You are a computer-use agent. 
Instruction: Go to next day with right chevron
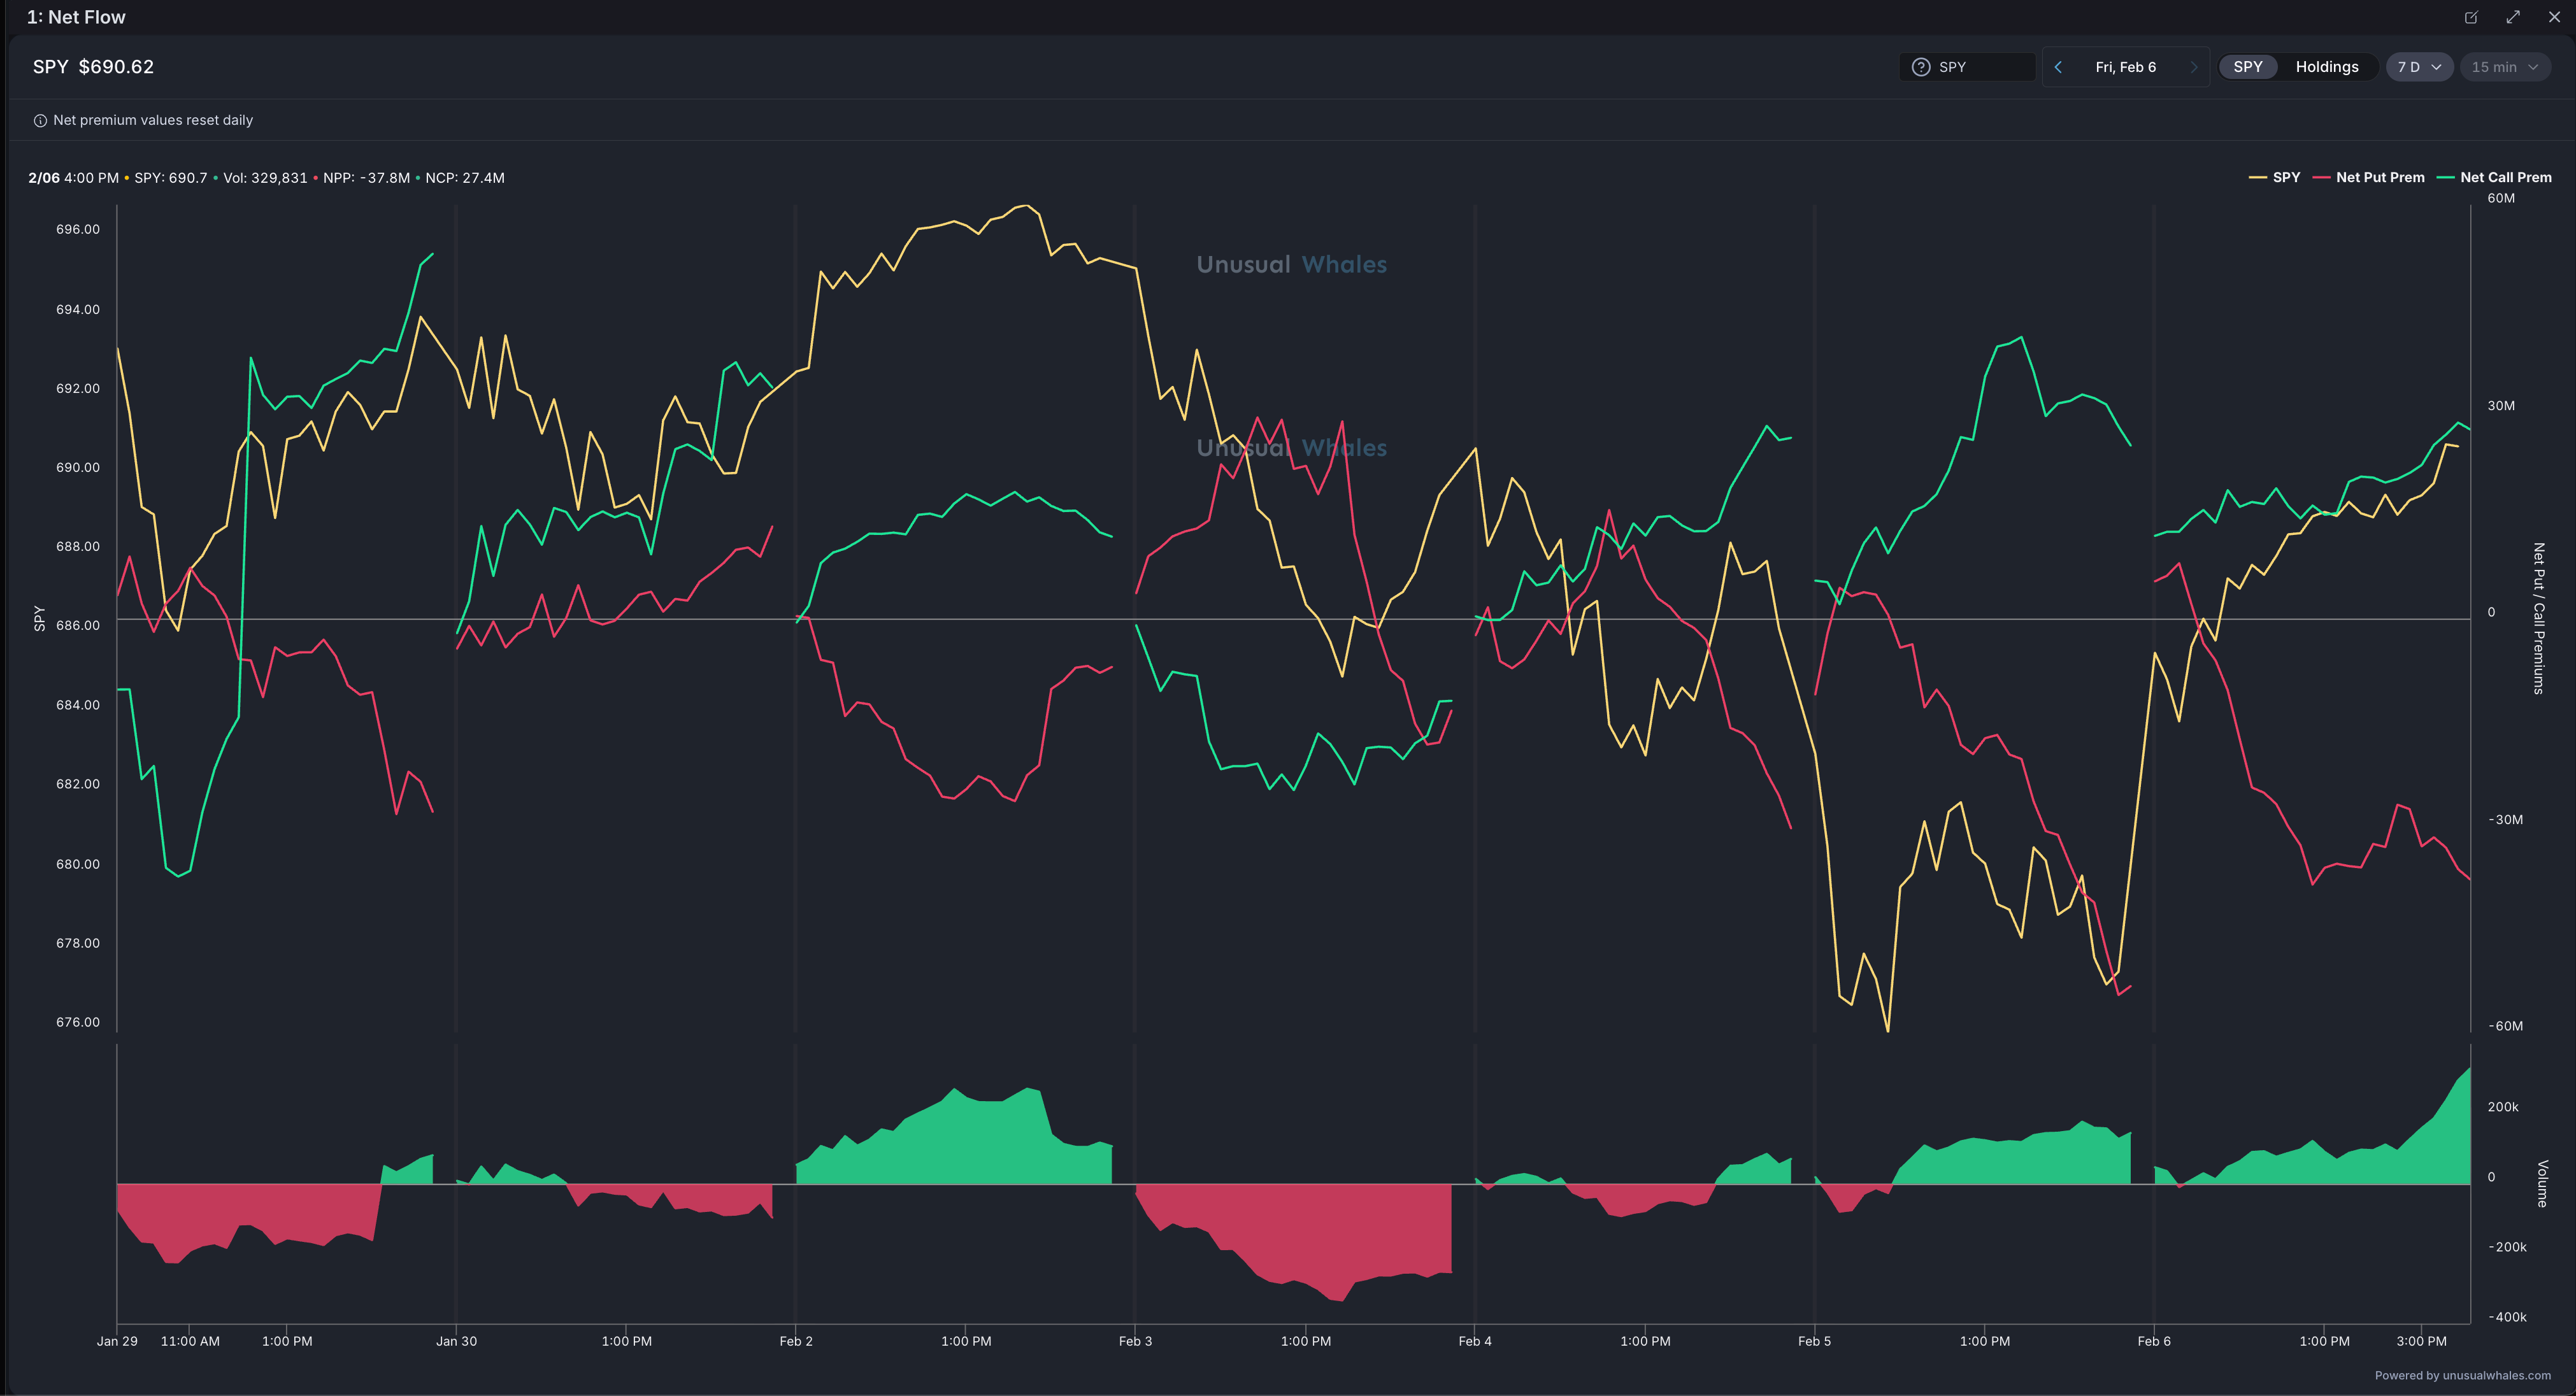(2193, 67)
